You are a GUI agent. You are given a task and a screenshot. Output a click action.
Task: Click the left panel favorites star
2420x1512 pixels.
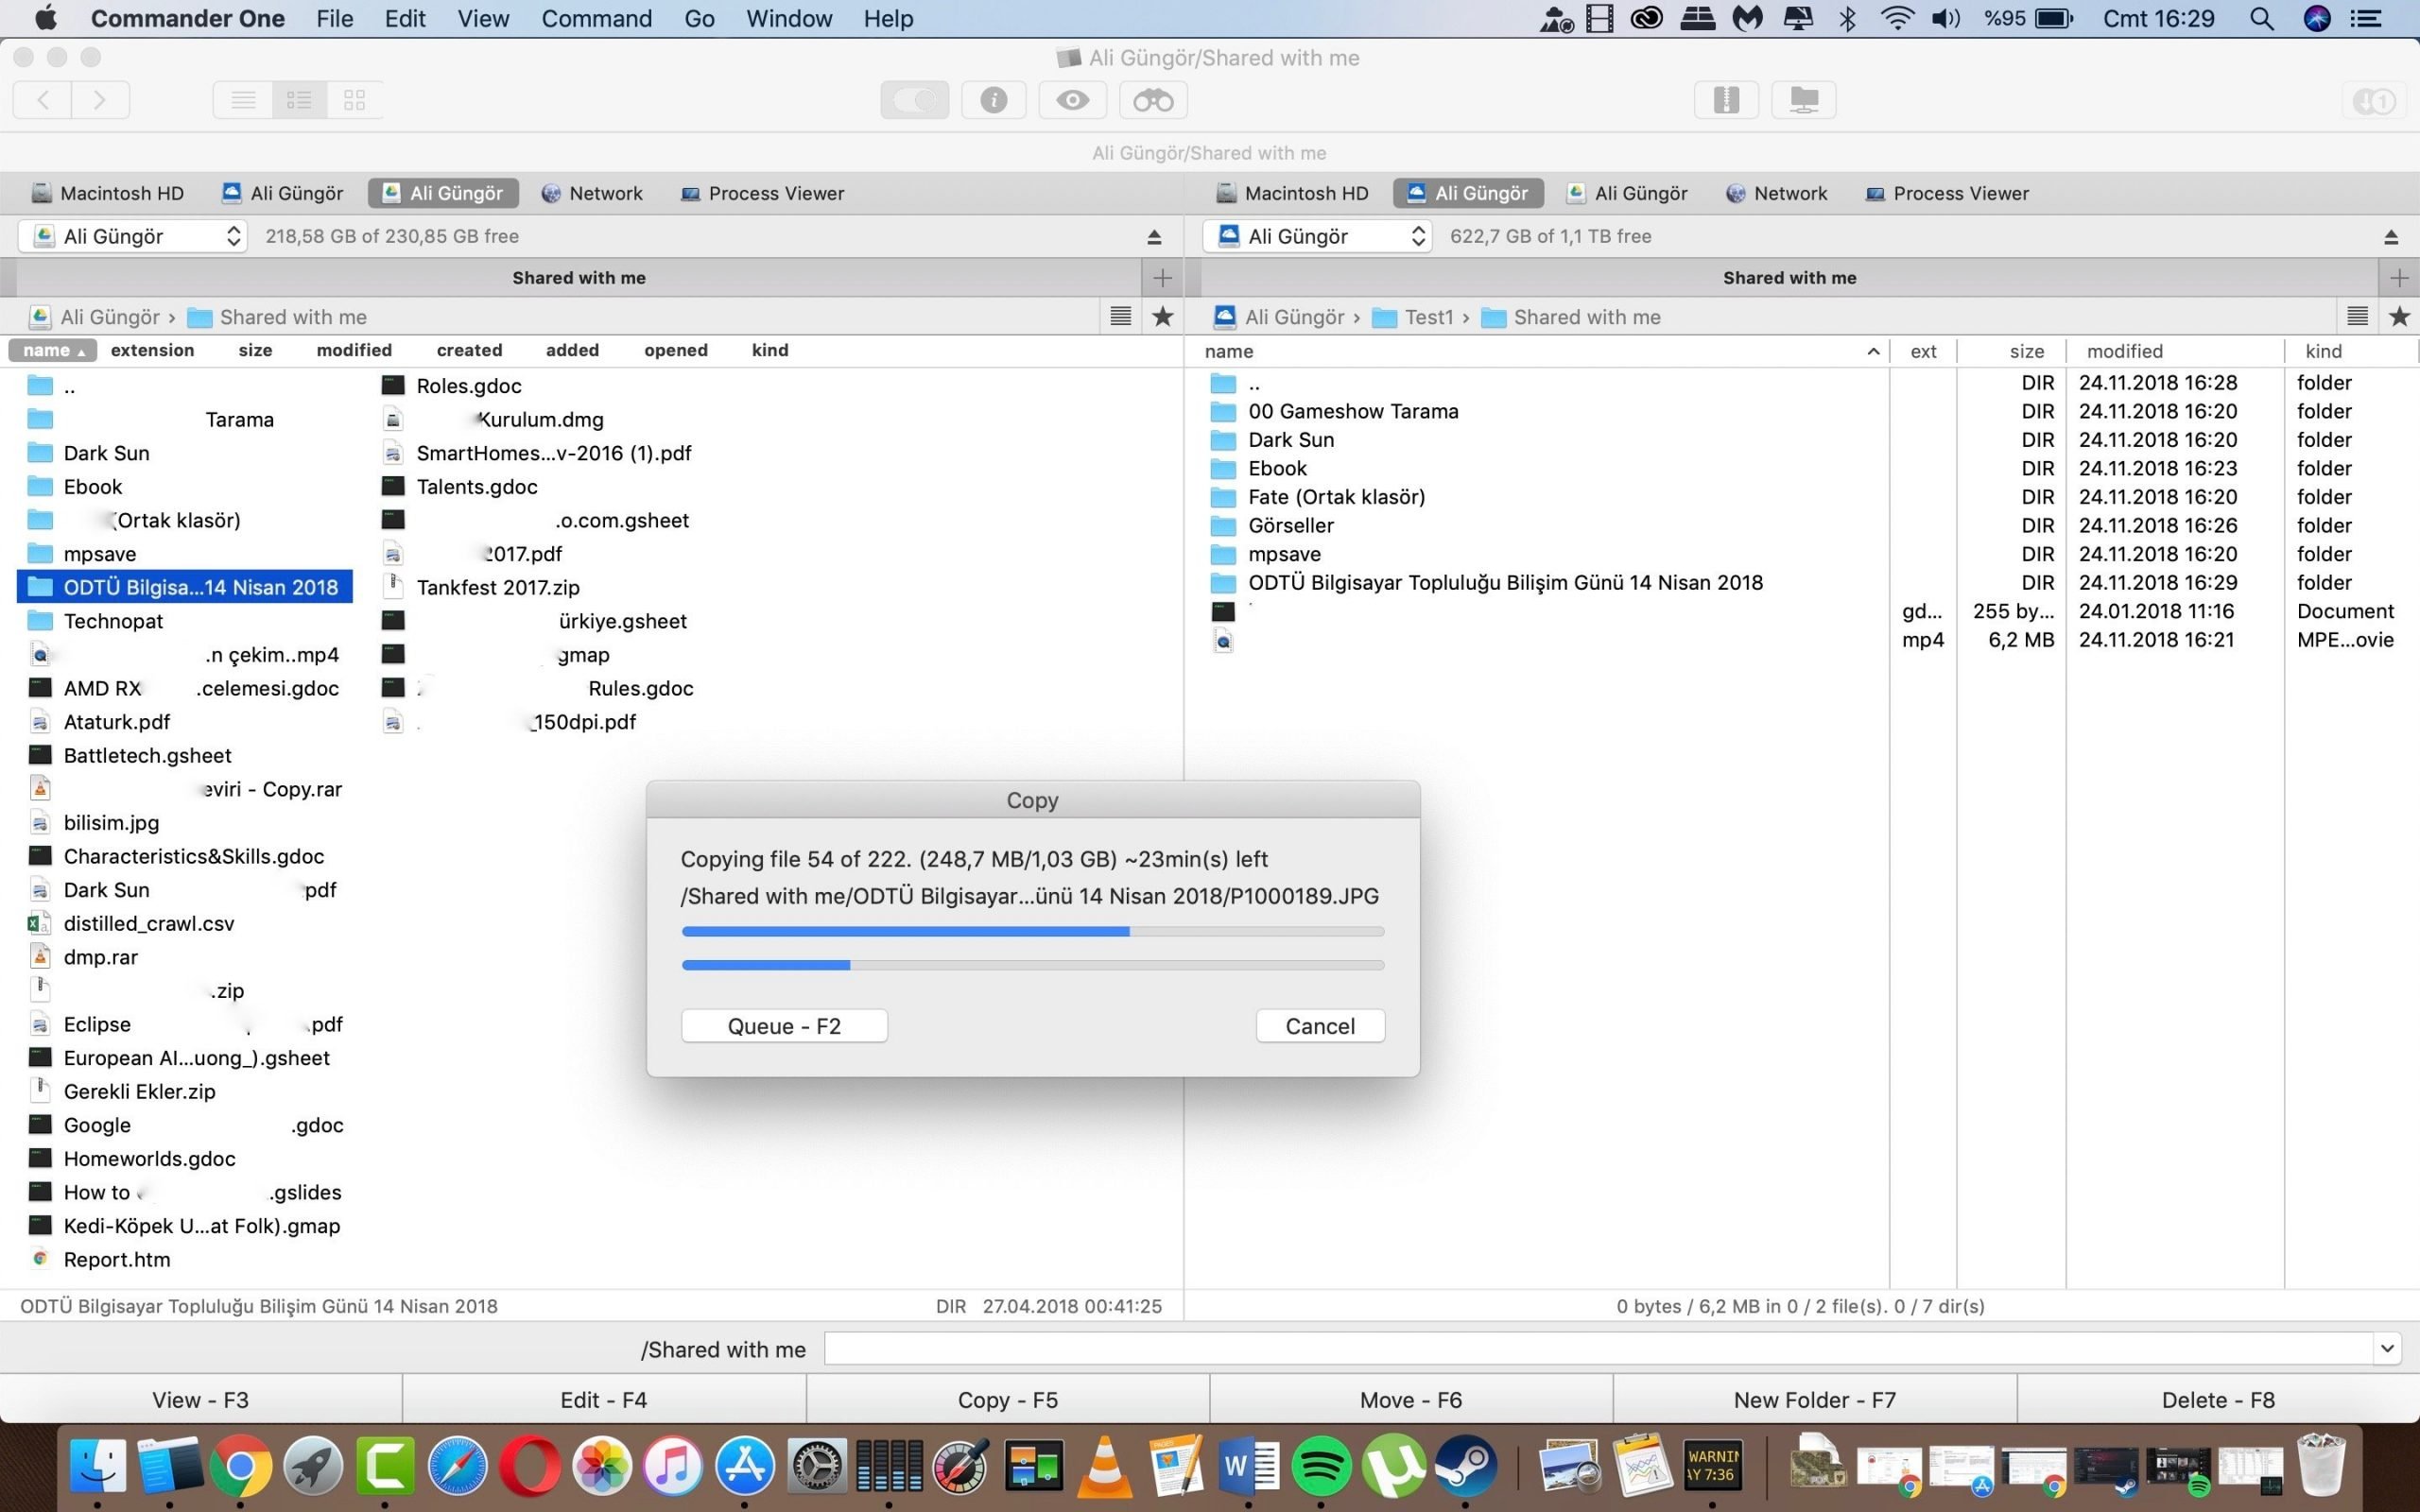click(1162, 317)
